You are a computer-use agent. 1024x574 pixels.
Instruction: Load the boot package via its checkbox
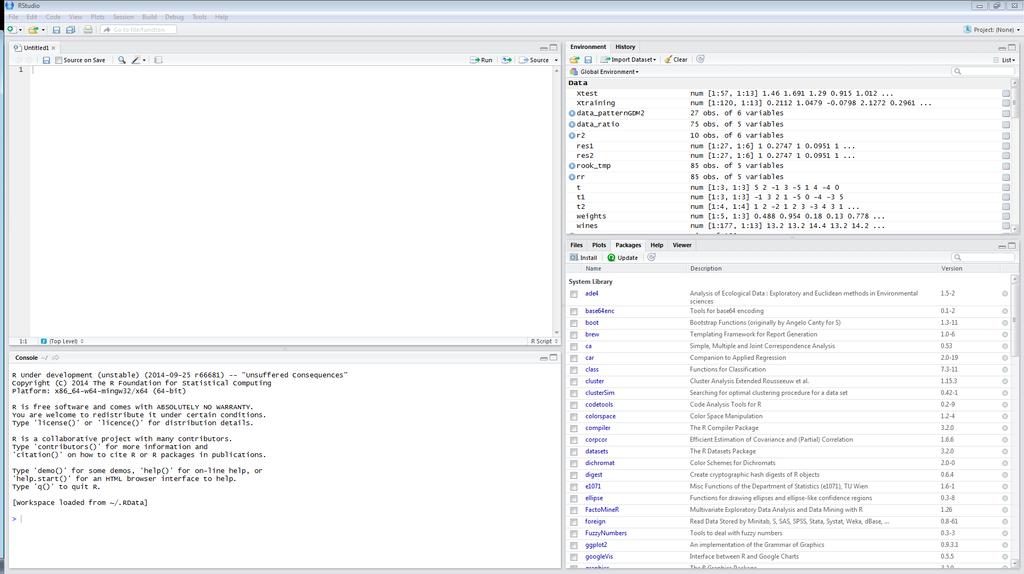[x=574, y=323]
